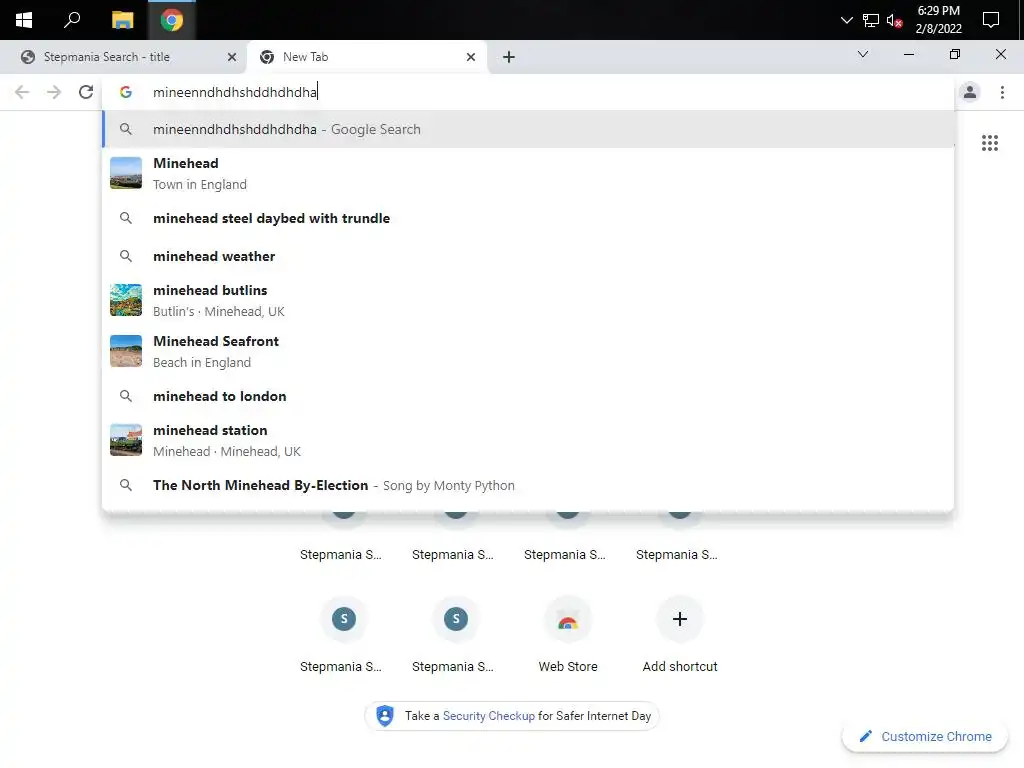The height and width of the screenshot is (768, 1024).
Task: Close the New Tab tab
Action: (471, 57)
